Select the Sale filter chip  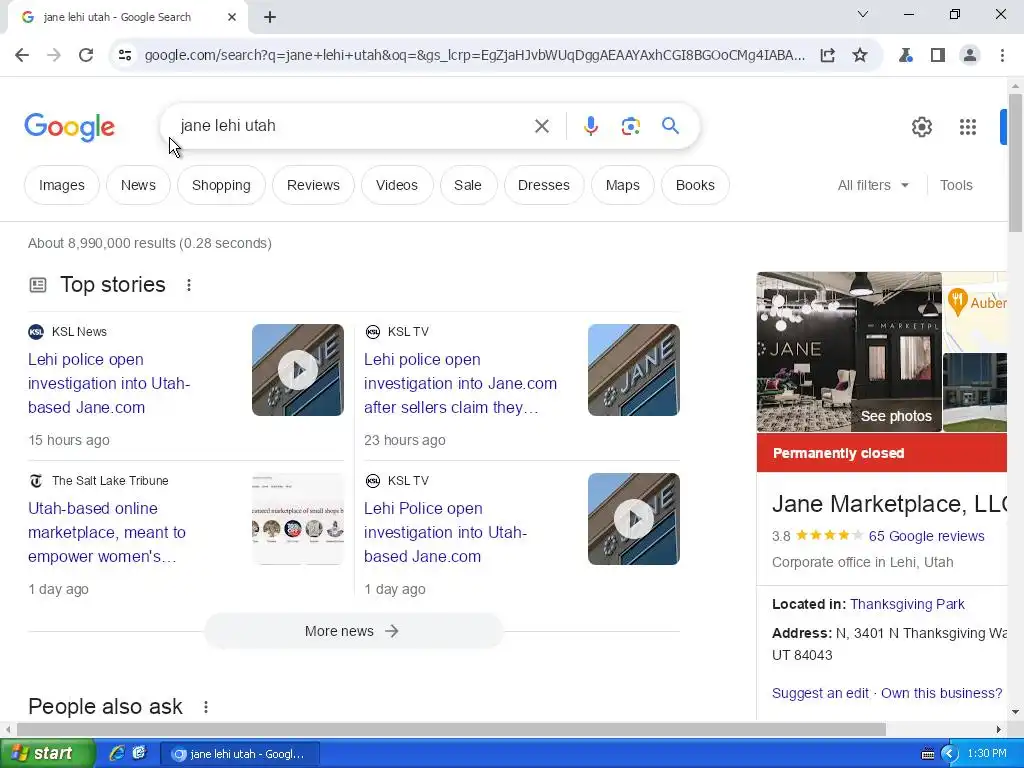pyautogui.click(x=468, y=185)
